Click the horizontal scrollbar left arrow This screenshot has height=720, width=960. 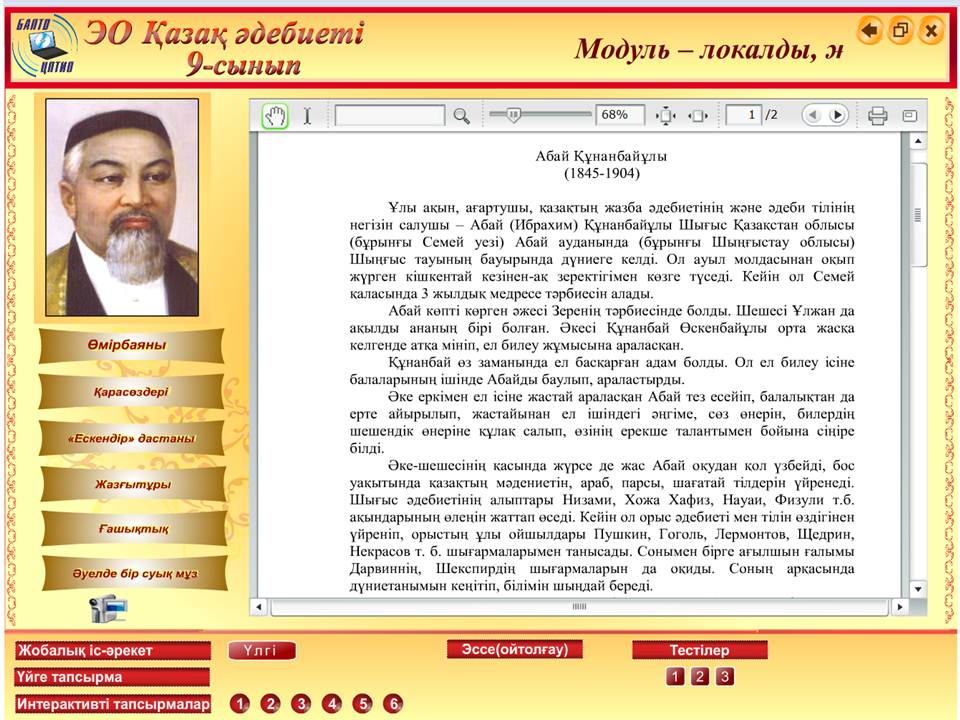click(x=258, y=607)
